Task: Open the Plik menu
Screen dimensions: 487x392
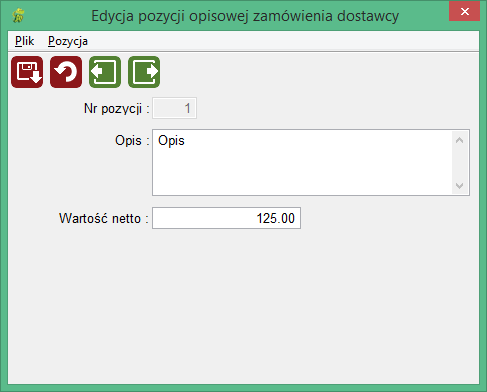Action: (x=24, y=41)
